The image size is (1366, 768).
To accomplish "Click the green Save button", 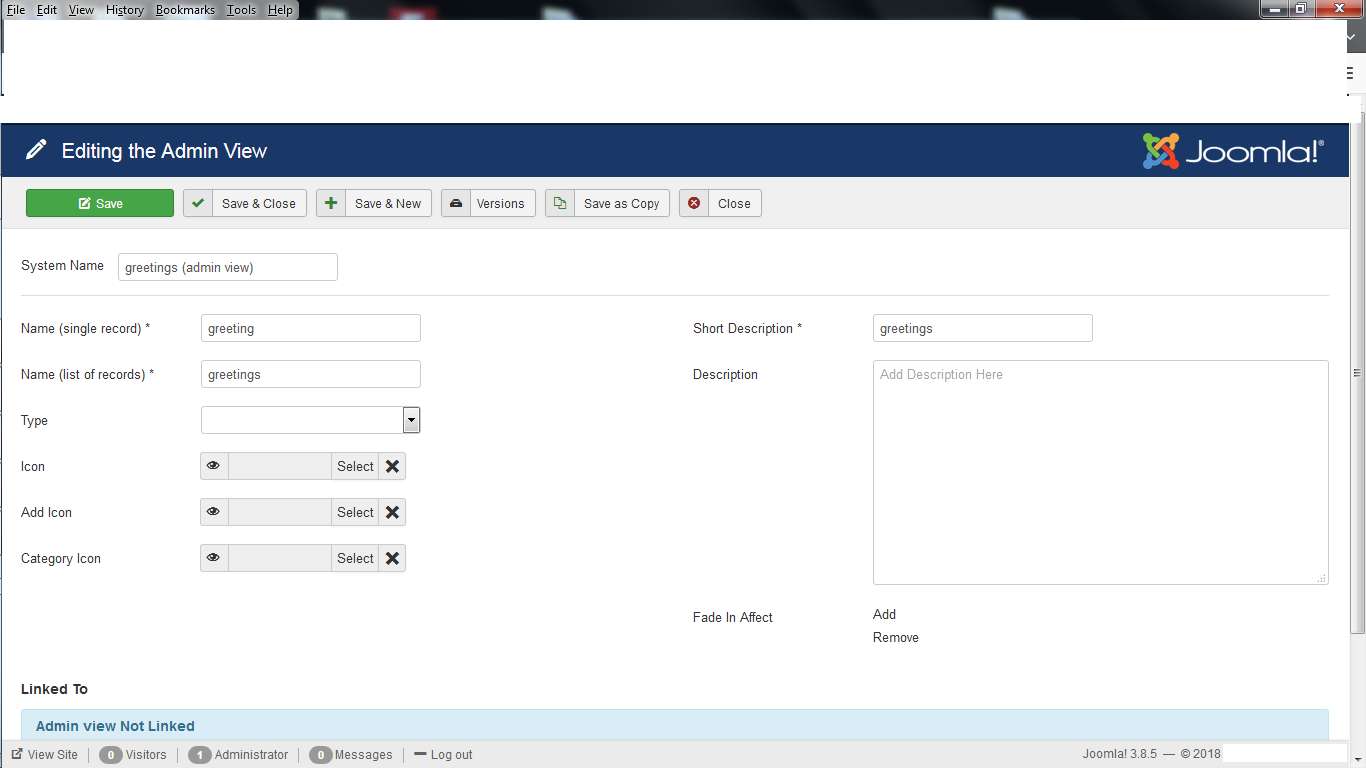I will (x=100, y=203).
